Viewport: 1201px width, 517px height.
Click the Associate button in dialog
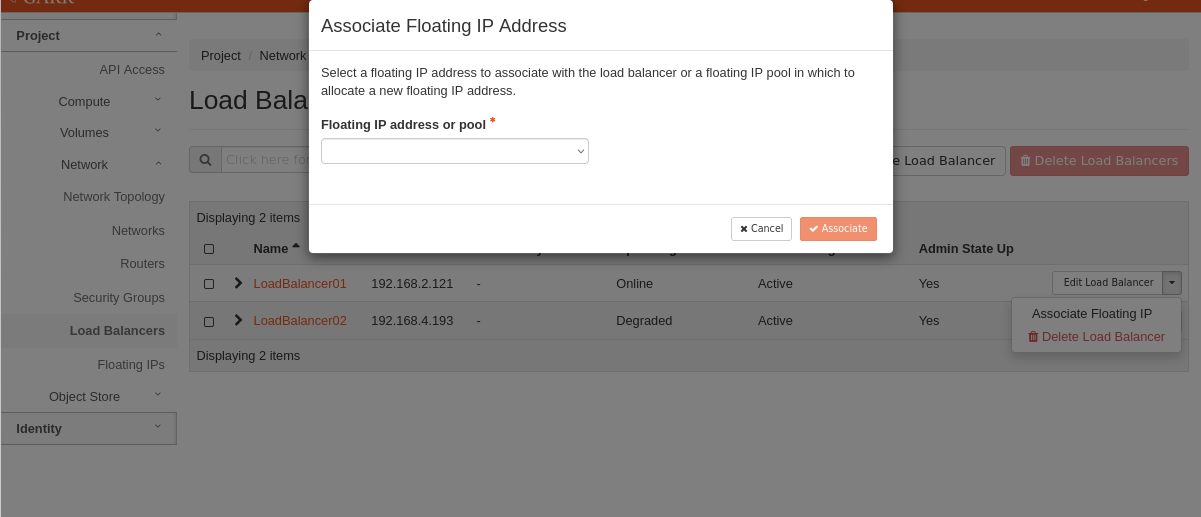(838, 229)
